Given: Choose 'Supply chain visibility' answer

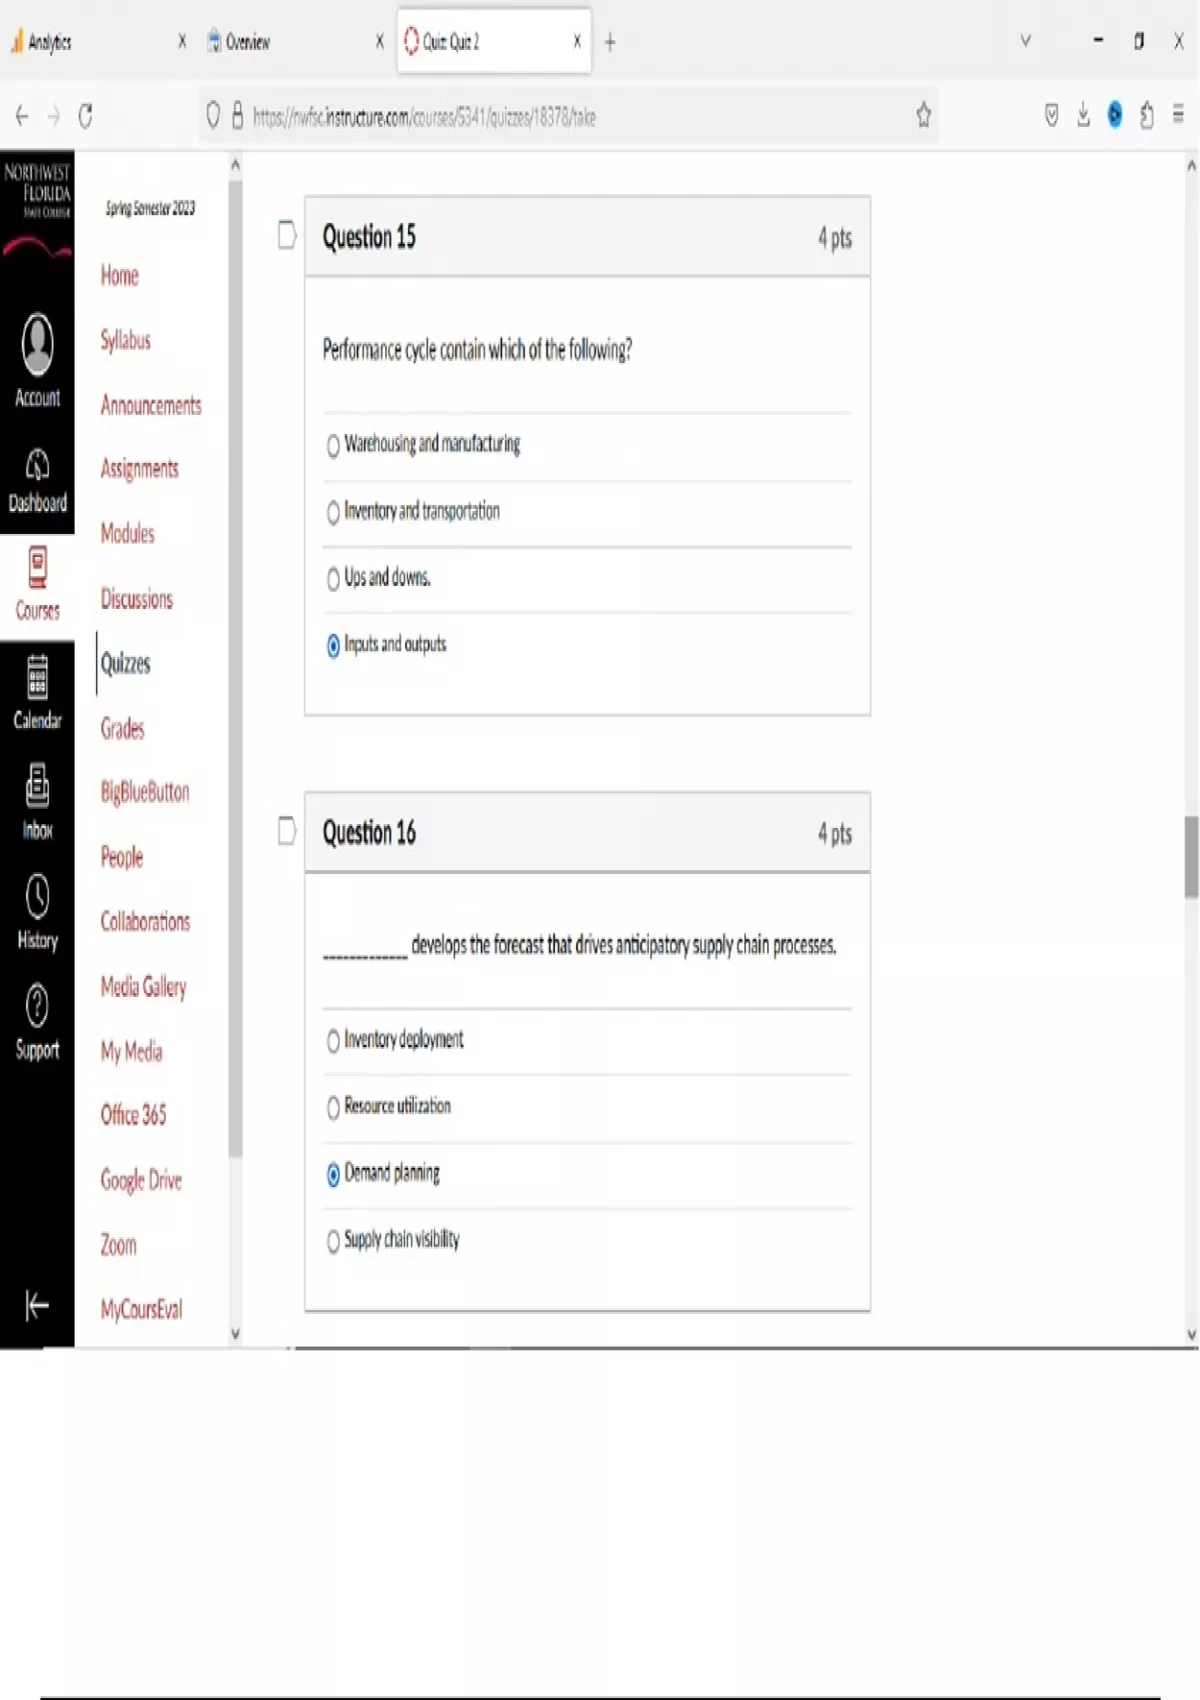Looking at the screenshot, I should [333, 1241].
